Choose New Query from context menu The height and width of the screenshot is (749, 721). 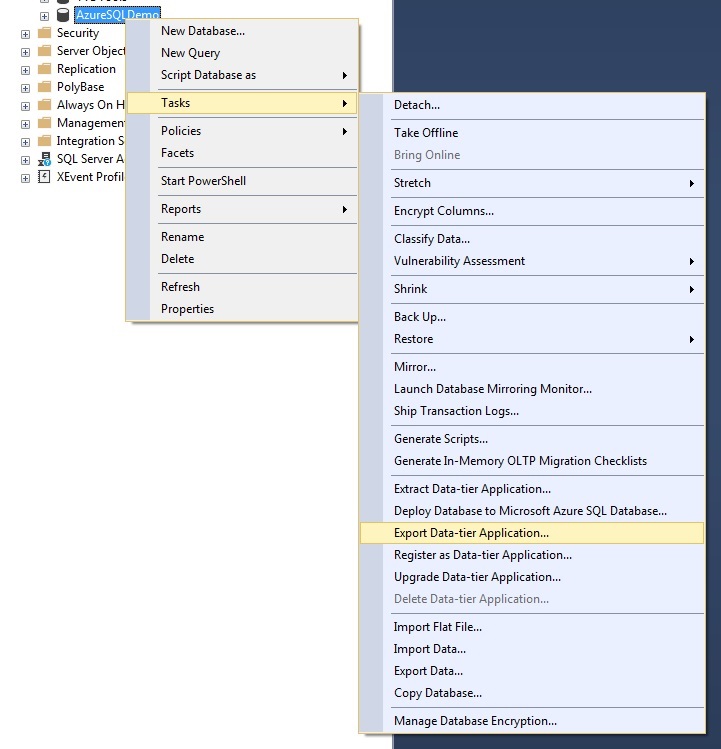[242, 53]
